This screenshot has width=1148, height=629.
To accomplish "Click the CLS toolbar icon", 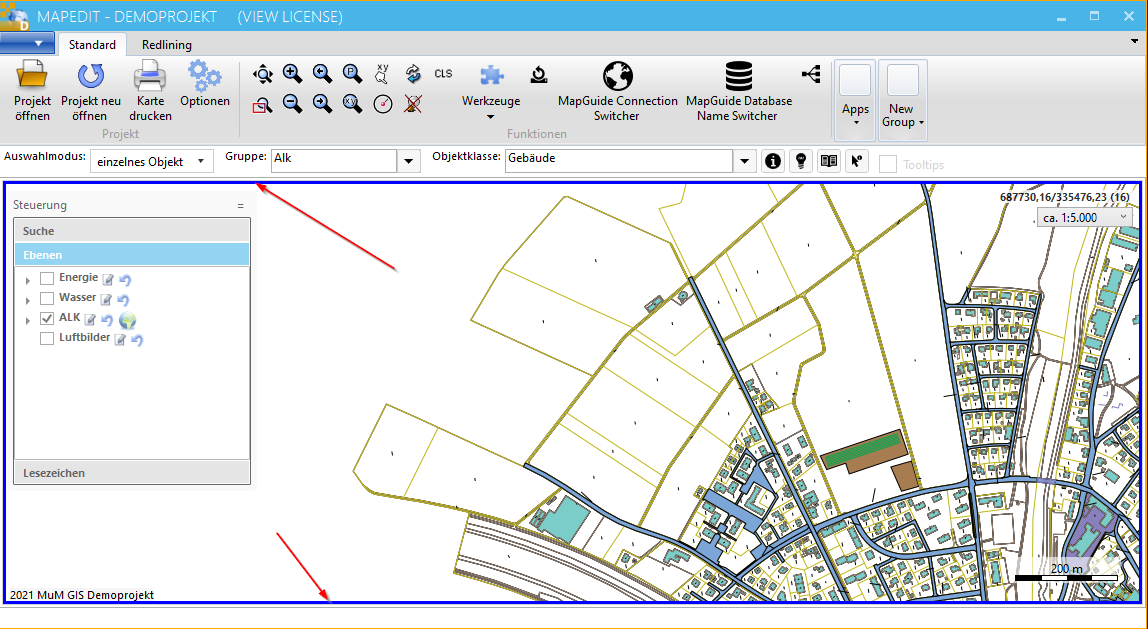I will [x=443, y=74].
